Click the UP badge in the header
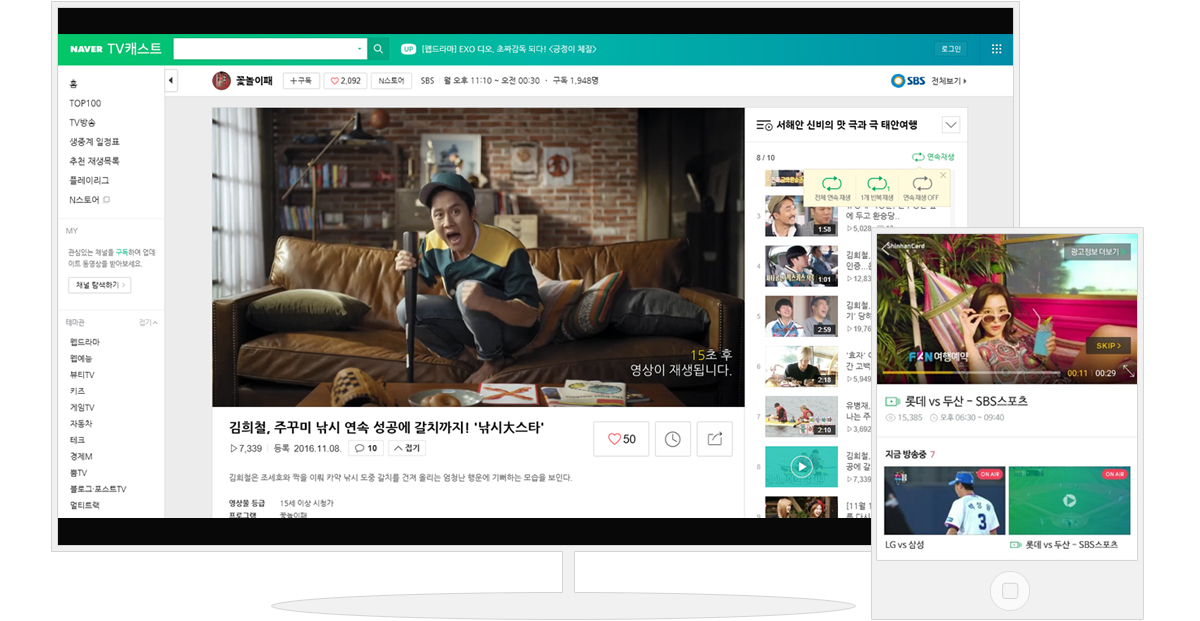Screen dimensions: 1200x621 tap(408, 49)
